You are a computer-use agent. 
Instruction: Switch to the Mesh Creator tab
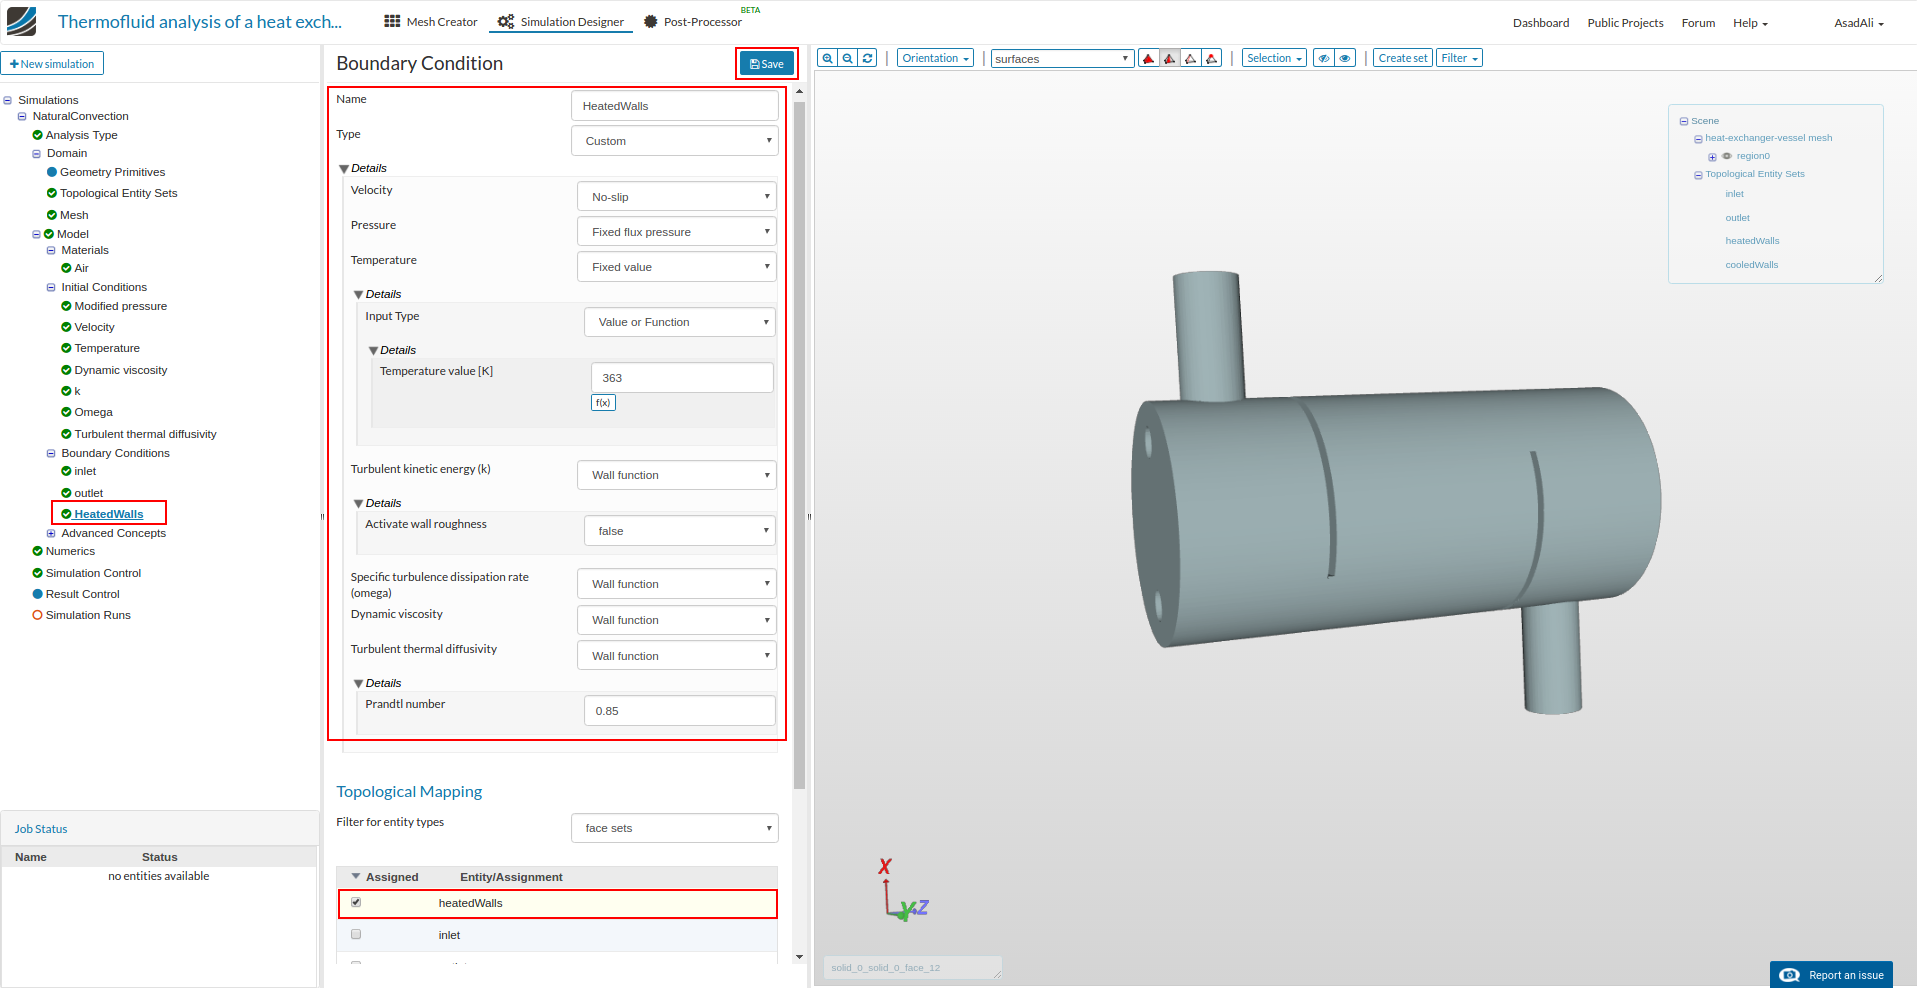[x=431, y=22]
